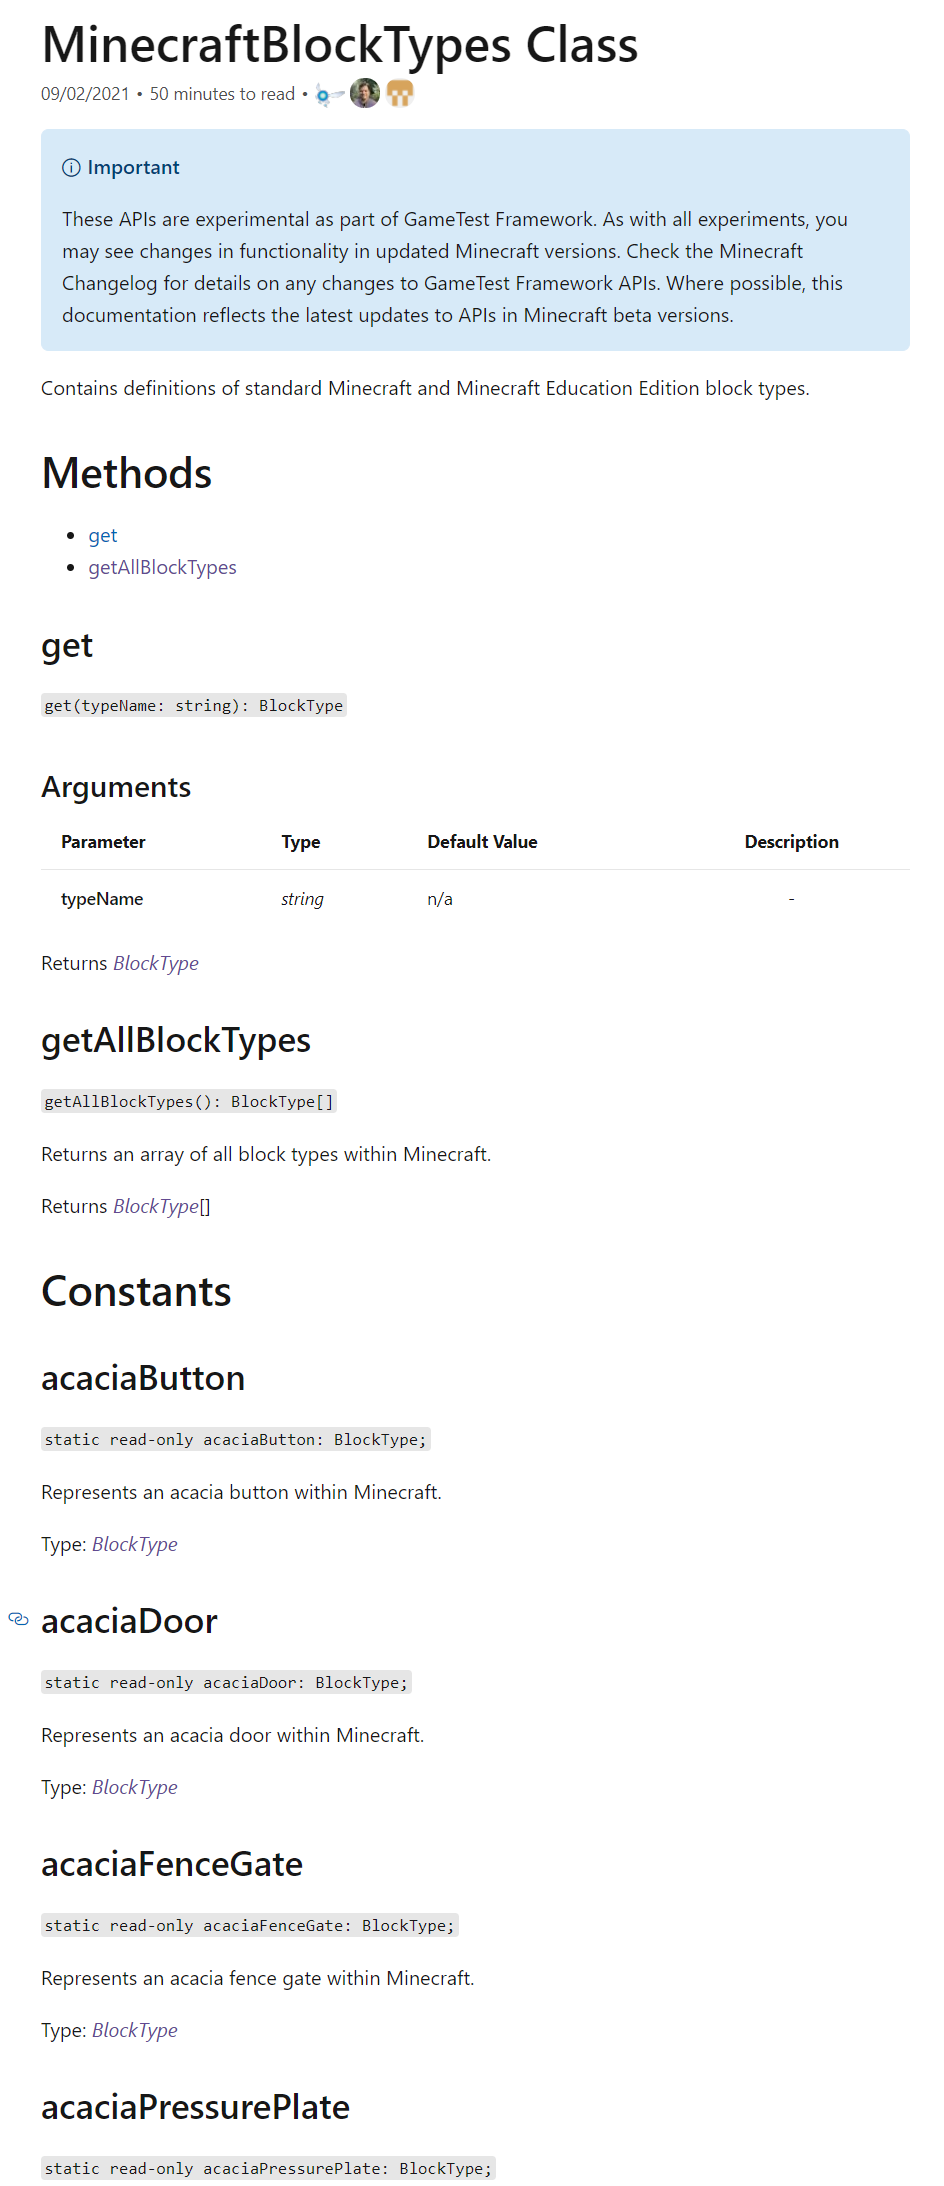Open BlockType link after 'Returns' under get
944x2186 pixels.
(156, 964)
